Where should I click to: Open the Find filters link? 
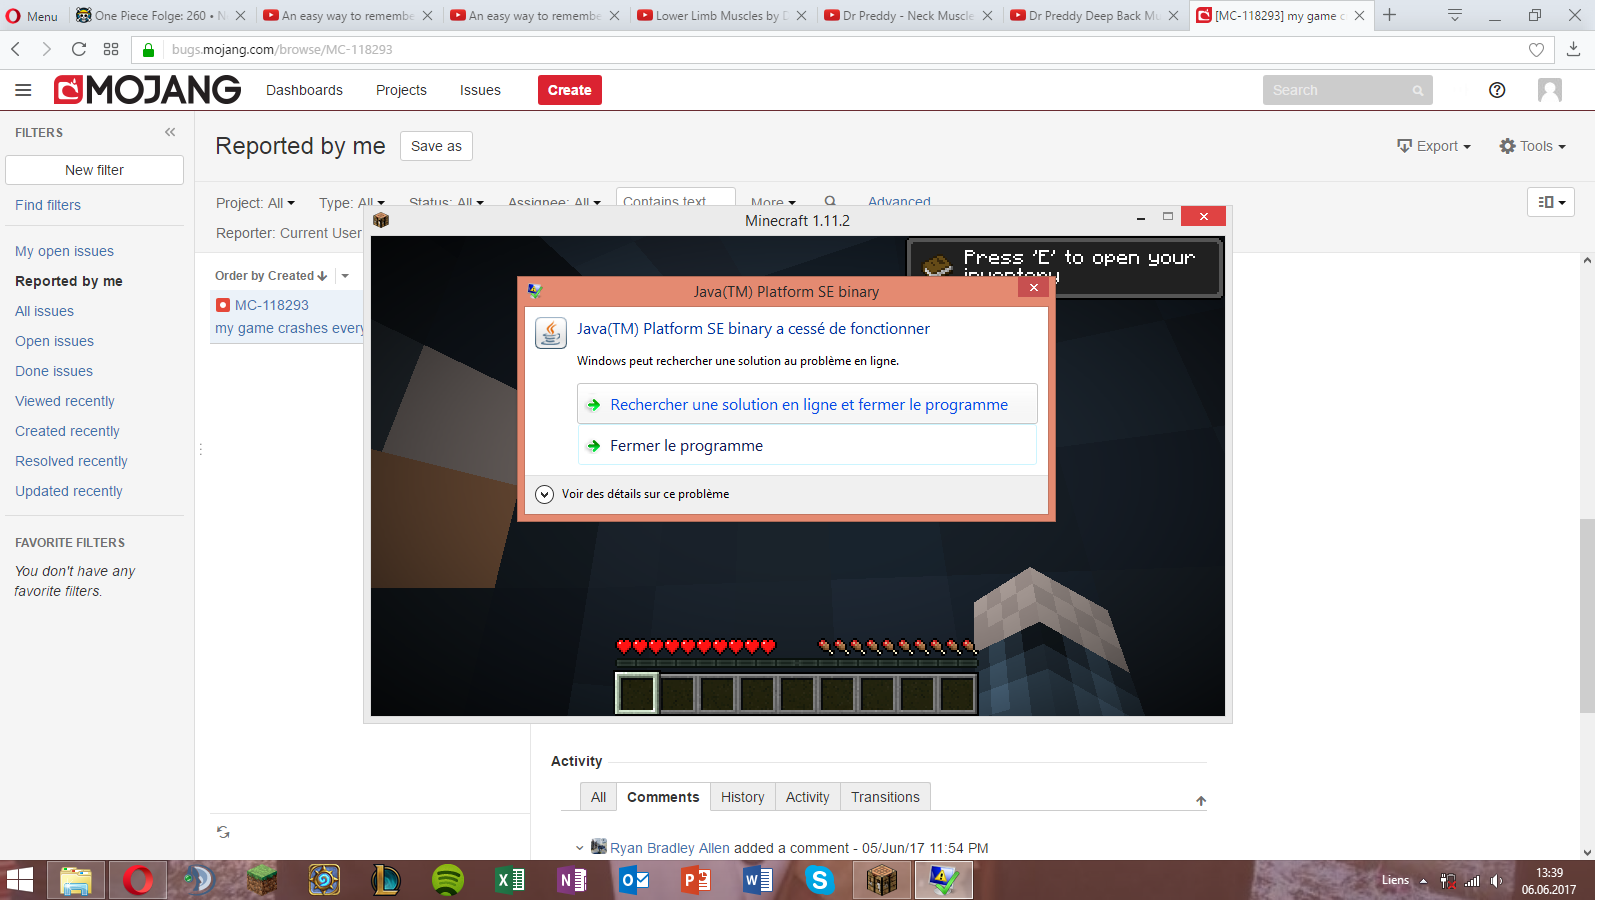48,205
